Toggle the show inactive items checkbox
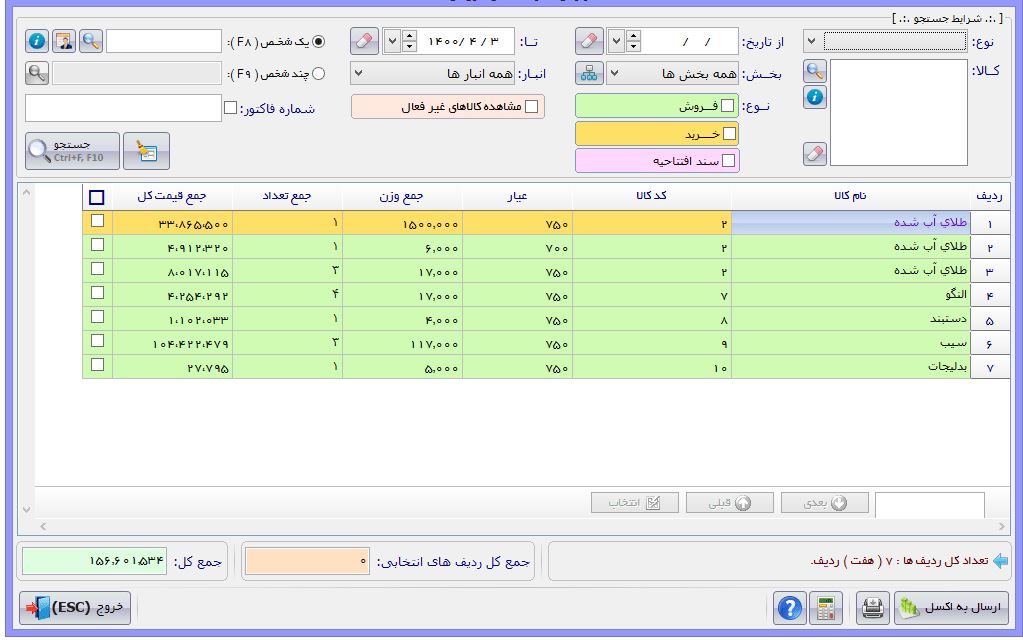1023x640 pixels. 532,106
